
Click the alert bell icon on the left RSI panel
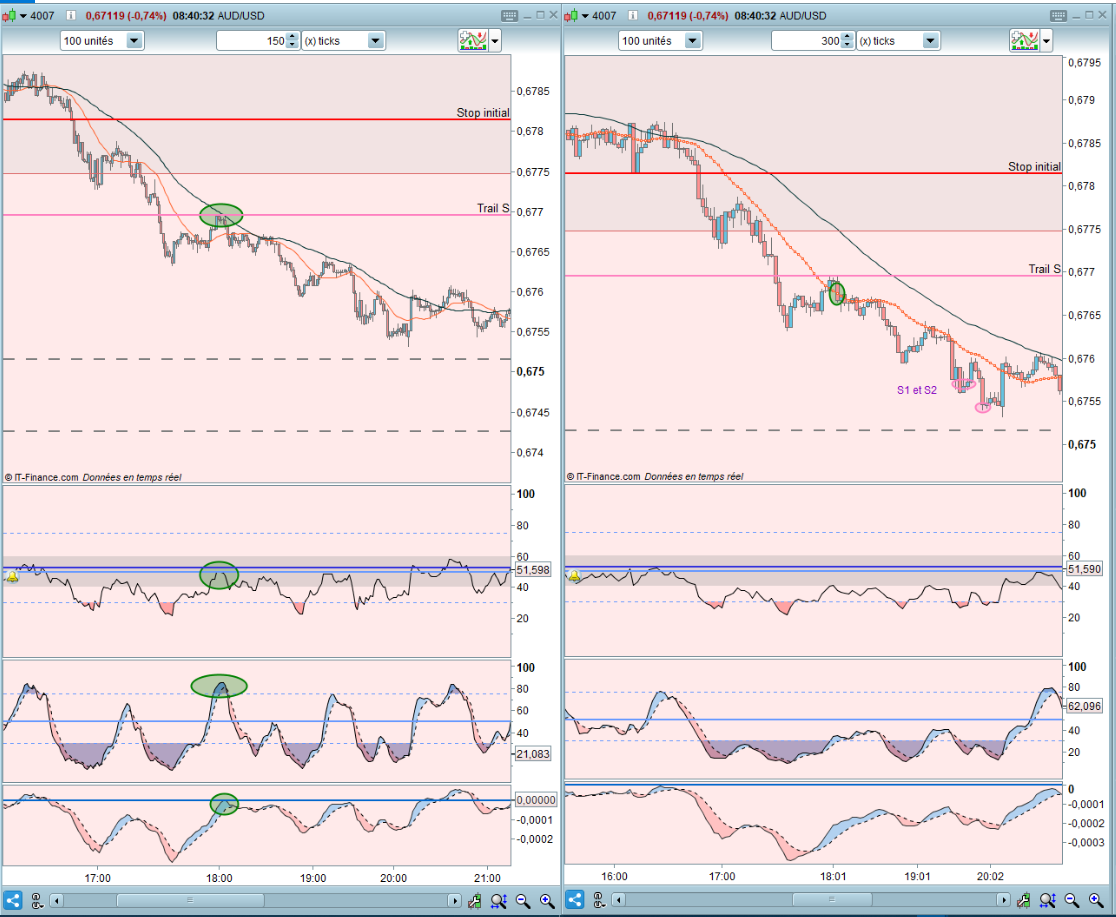[x=12, y=577]
